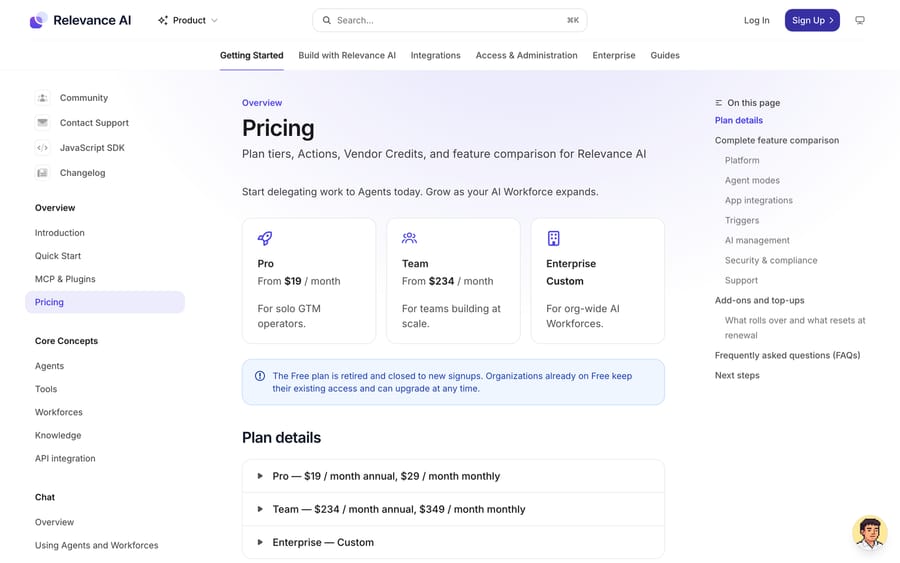Screen dimensions: 900x563
Task: Go to Introduction in sidebar
Action: click(60, 232)
